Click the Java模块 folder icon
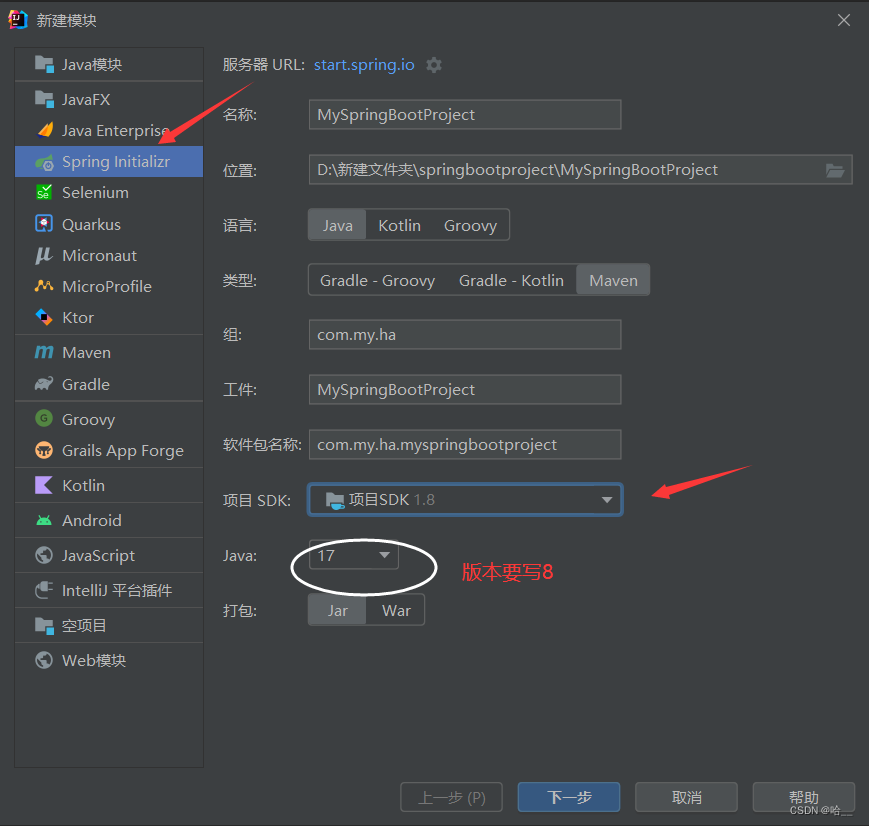The height and width of the screenshot is (826, 869). [44, 64]
